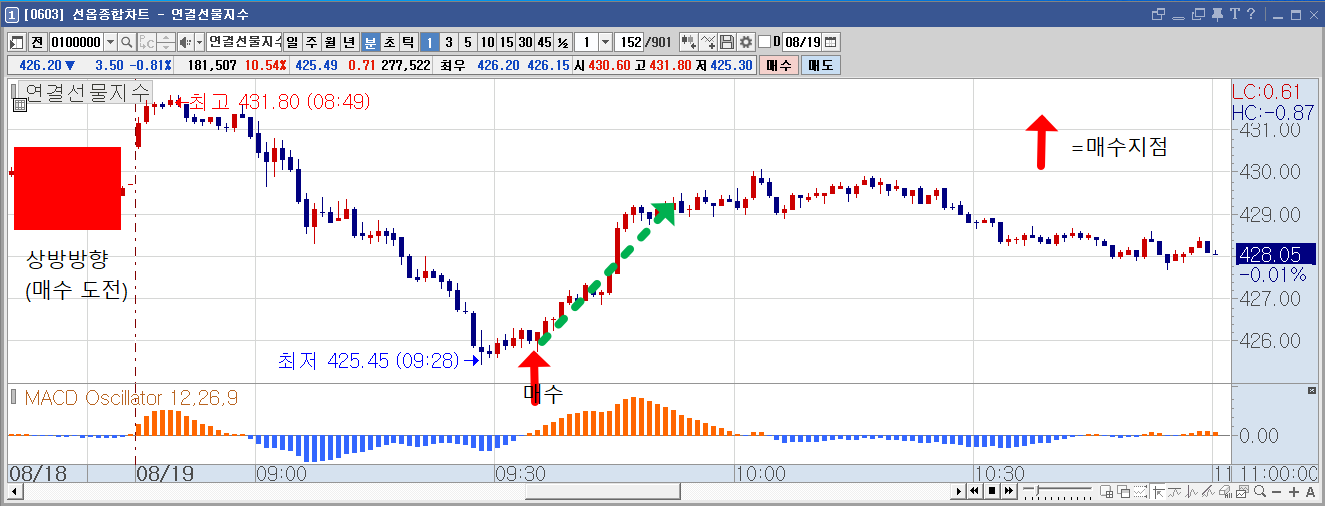
Task: Open the interval value 1 dropdown arrow
Action: click(605, 42)
